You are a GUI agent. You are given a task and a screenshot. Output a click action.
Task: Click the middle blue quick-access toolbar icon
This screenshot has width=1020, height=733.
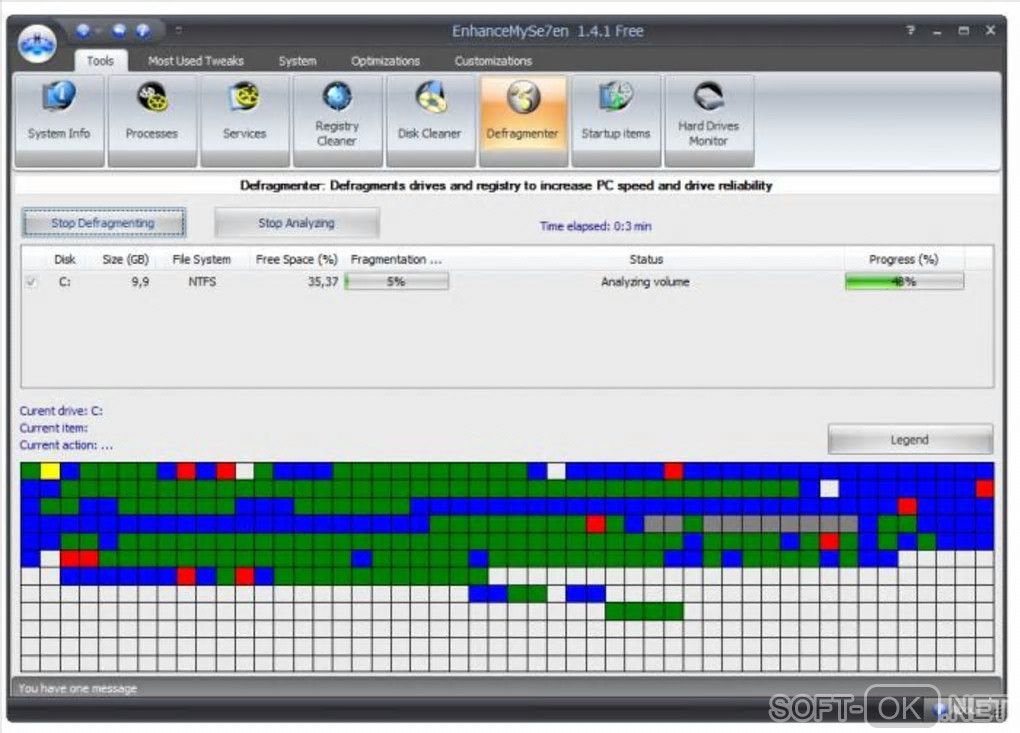119,31
